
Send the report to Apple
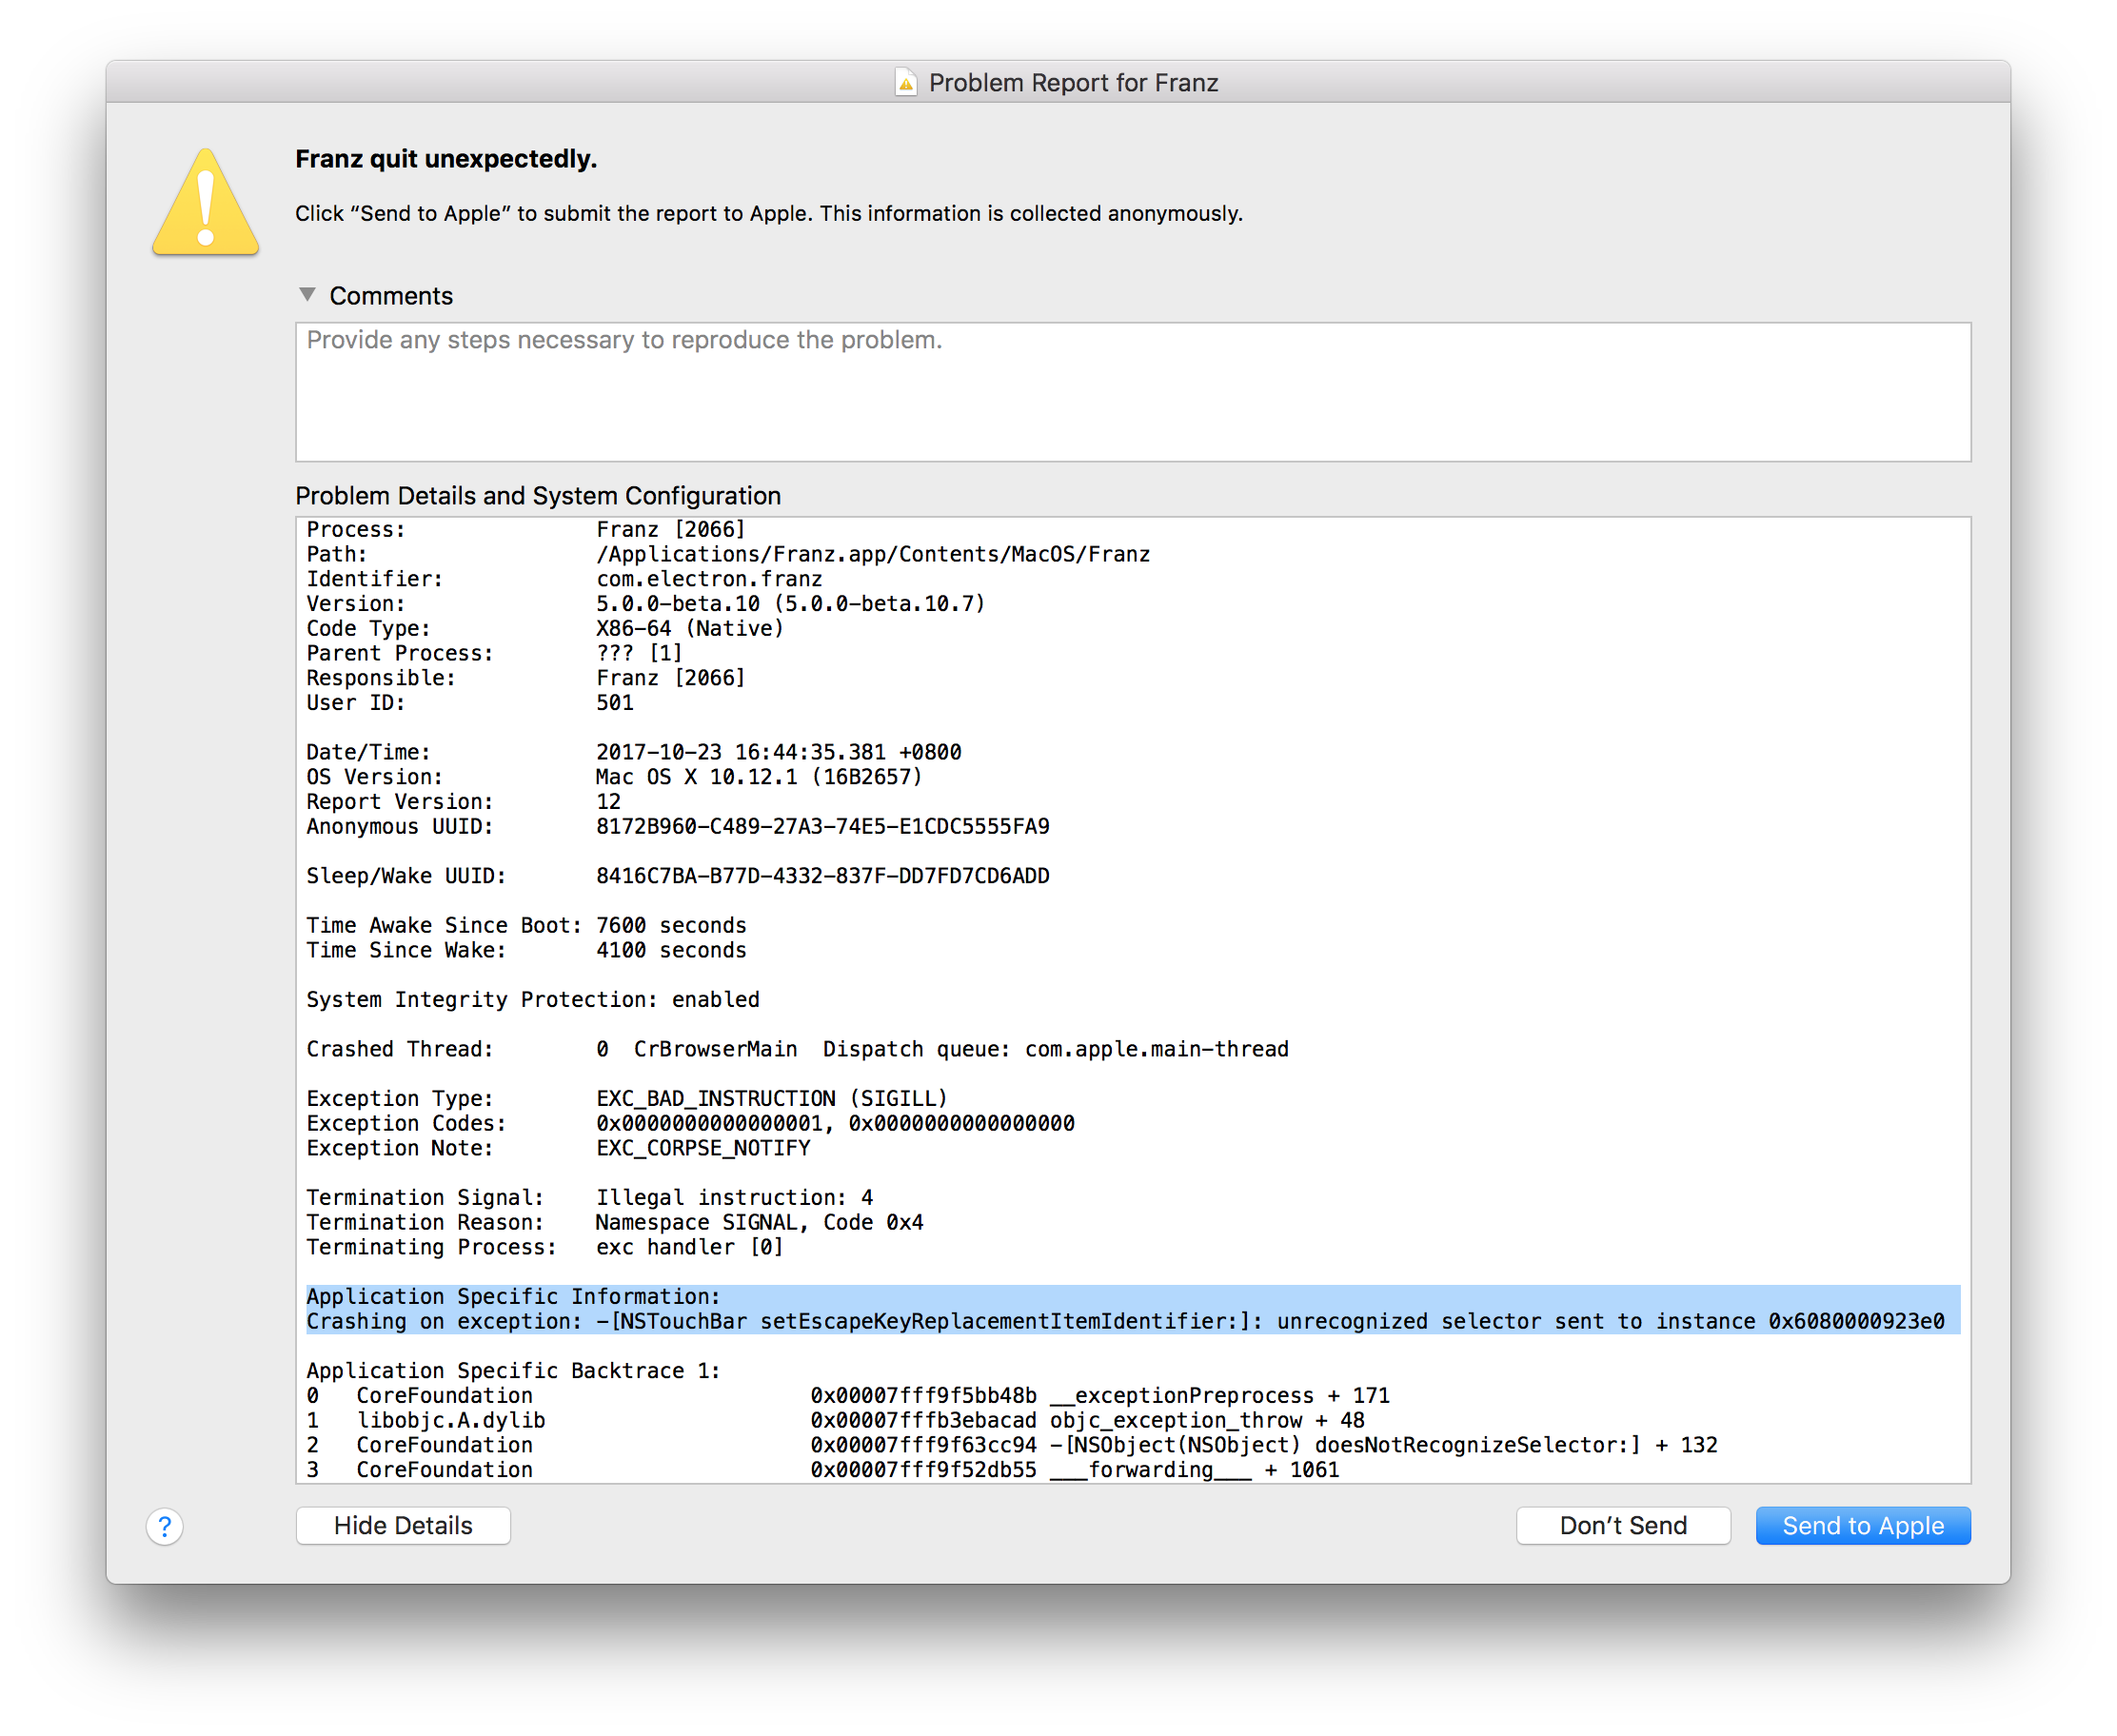point(1862,1526)
